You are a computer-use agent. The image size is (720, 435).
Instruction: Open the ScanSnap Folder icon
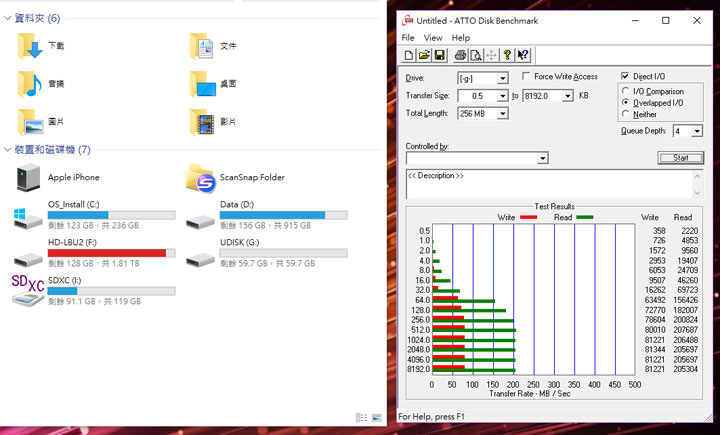[x=202, y=178]
